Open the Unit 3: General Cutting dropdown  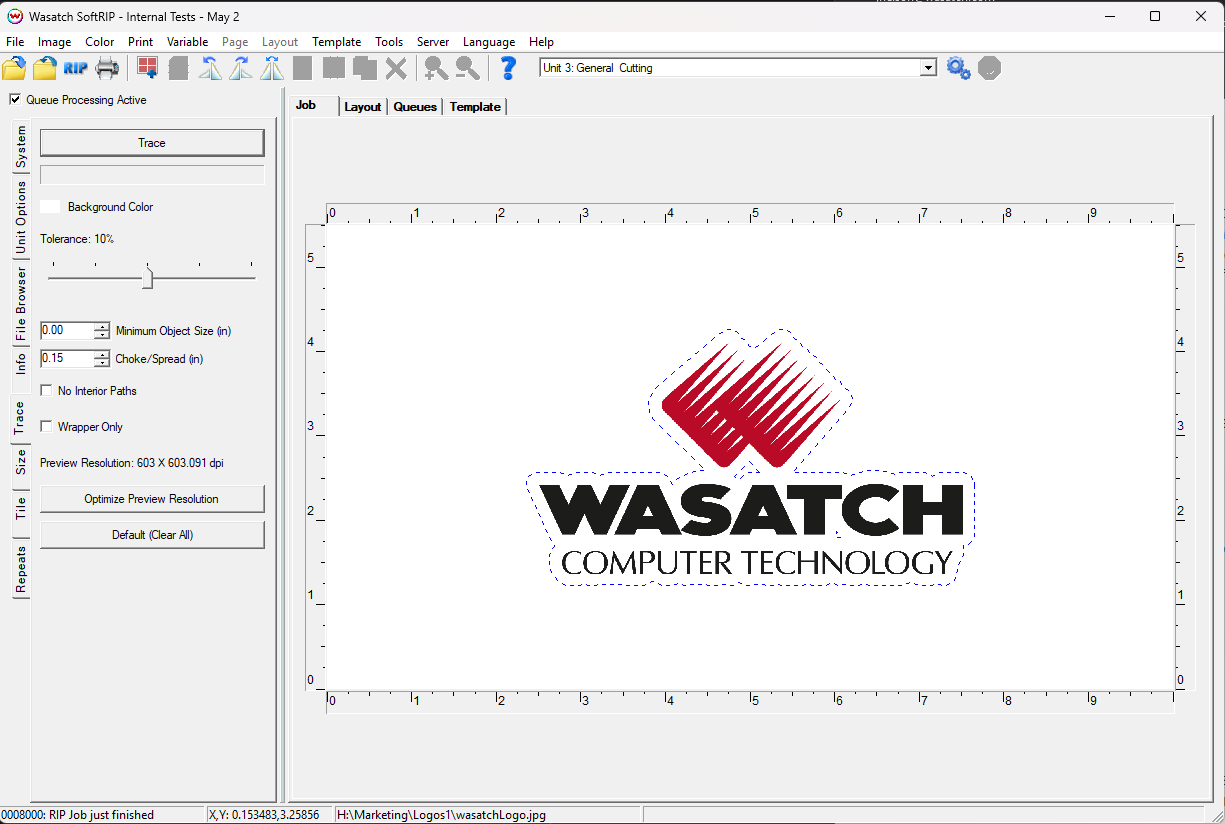click(929, 68)
